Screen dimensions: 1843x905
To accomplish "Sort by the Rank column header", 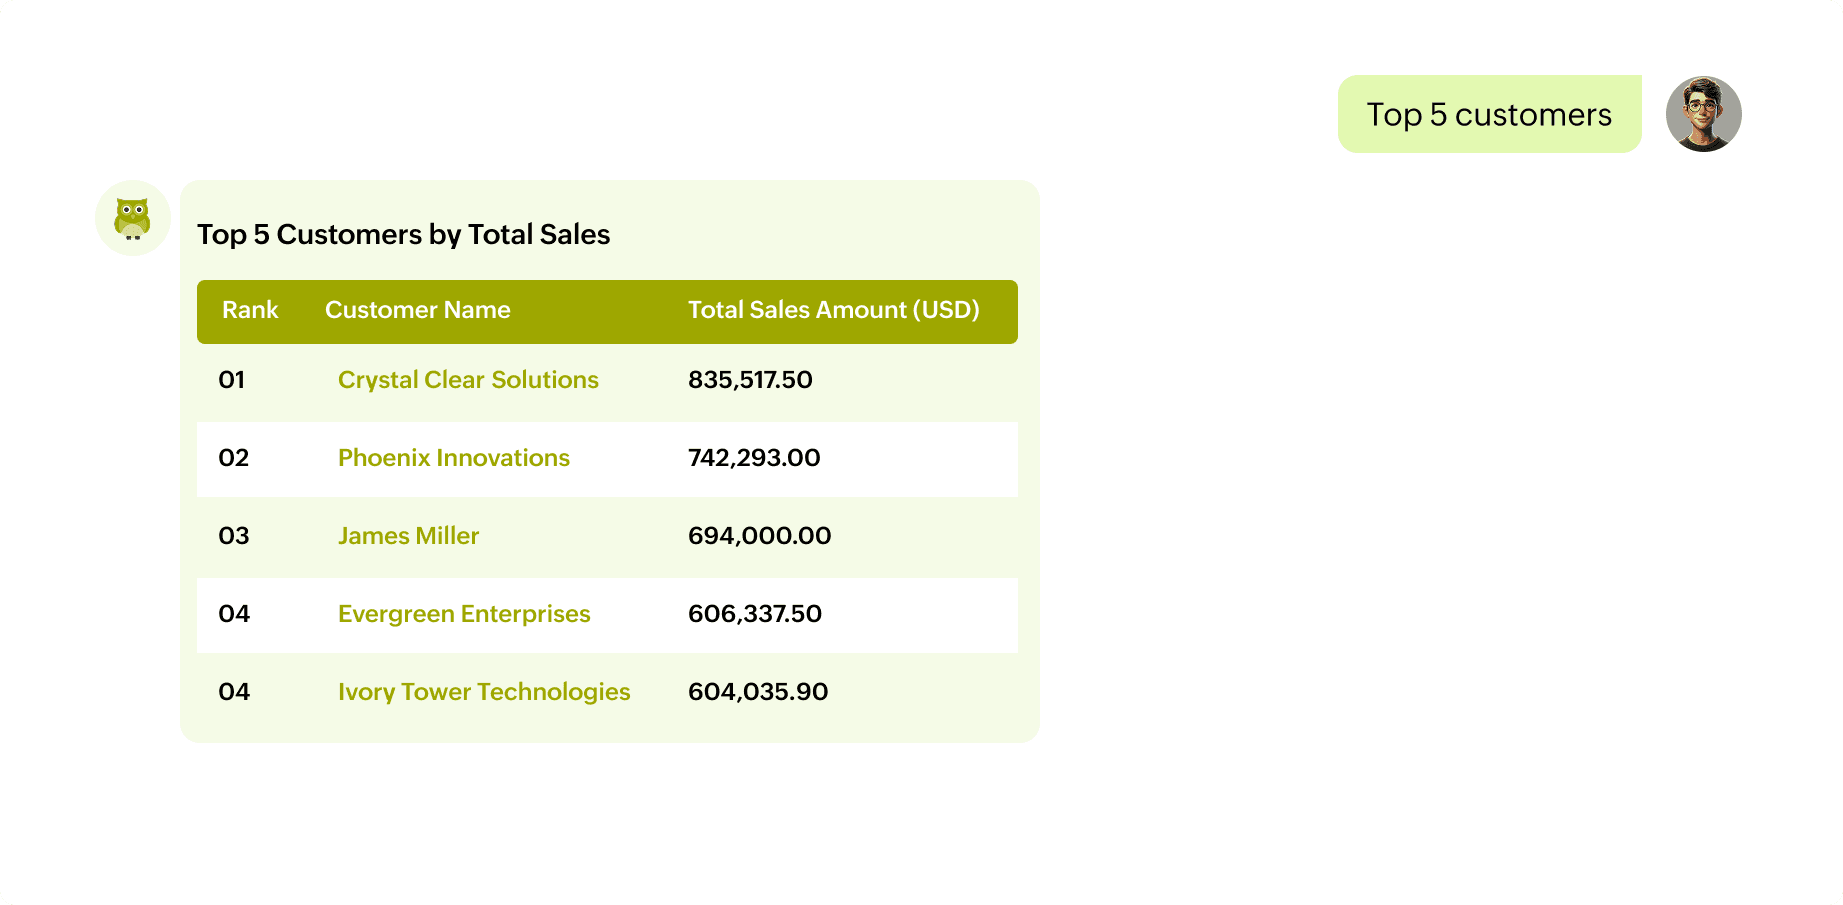I will pos(250,310).
